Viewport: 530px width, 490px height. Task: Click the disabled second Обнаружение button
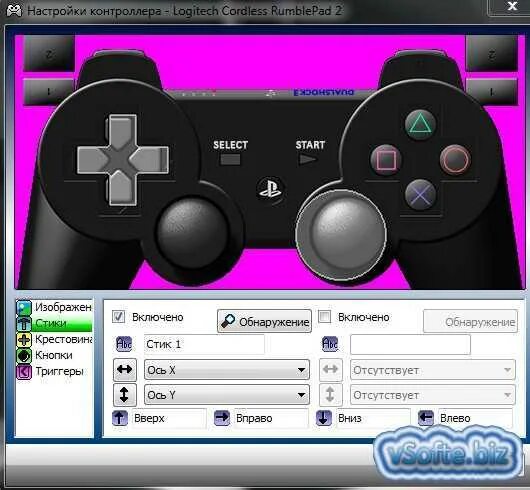click(x=470, y=321)
